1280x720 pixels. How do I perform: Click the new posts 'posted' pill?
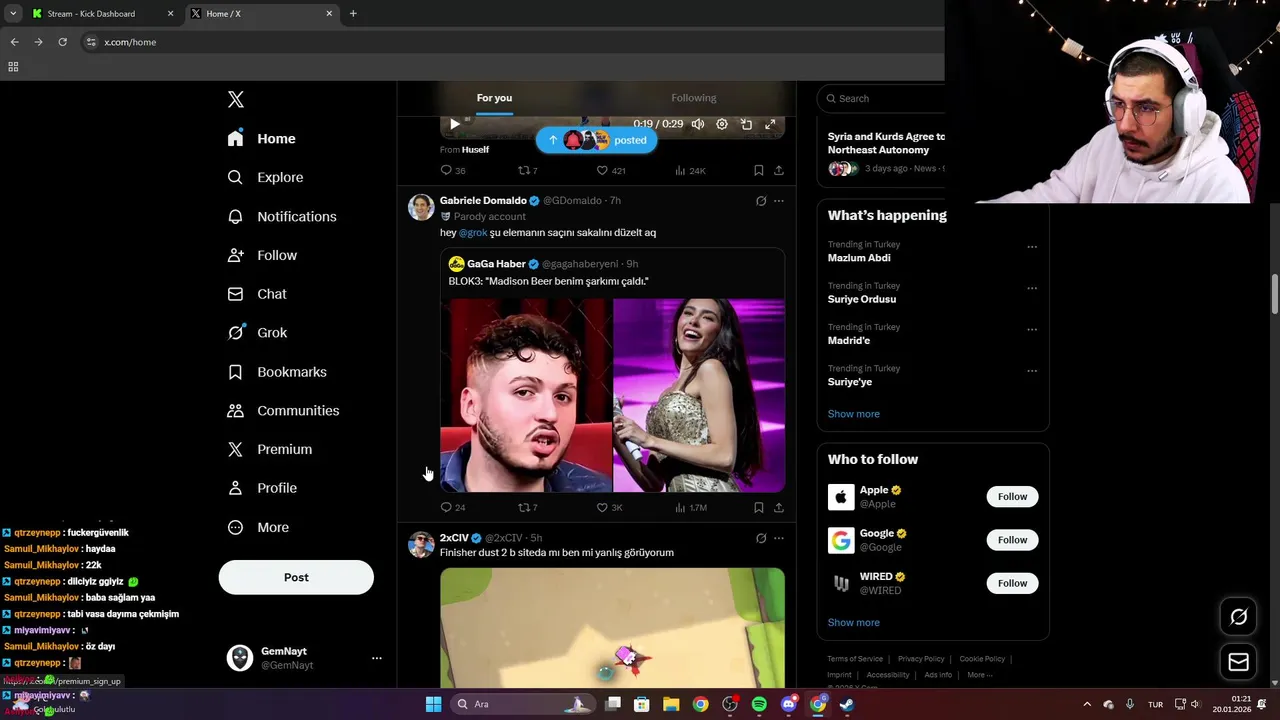(596, 140)
